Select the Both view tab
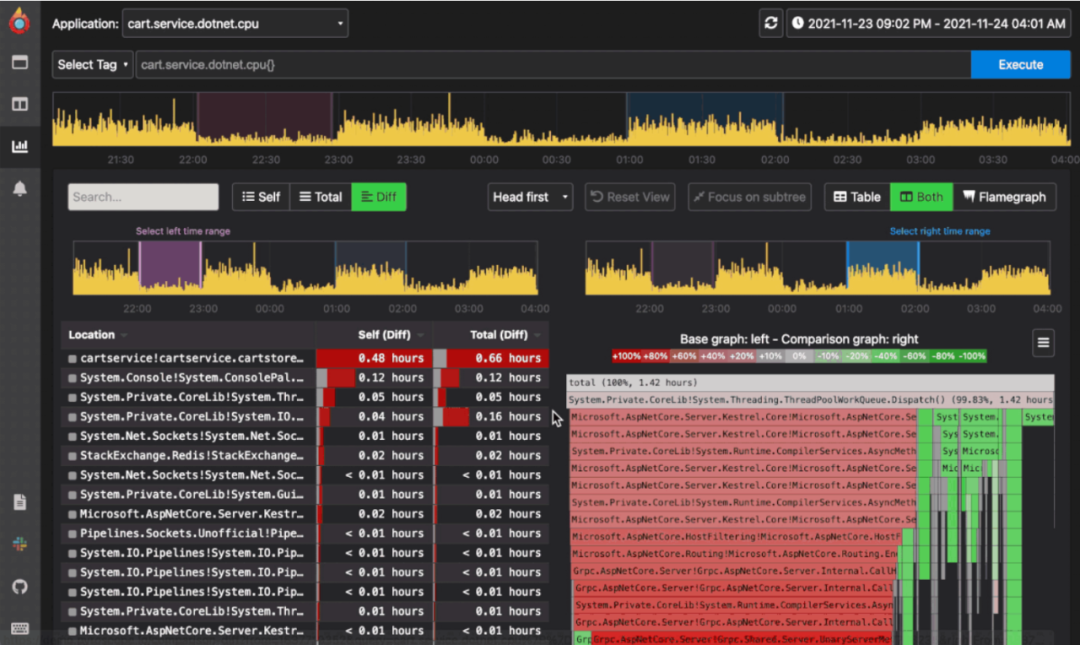This screenshot has width=1080, height=645. 920,196
